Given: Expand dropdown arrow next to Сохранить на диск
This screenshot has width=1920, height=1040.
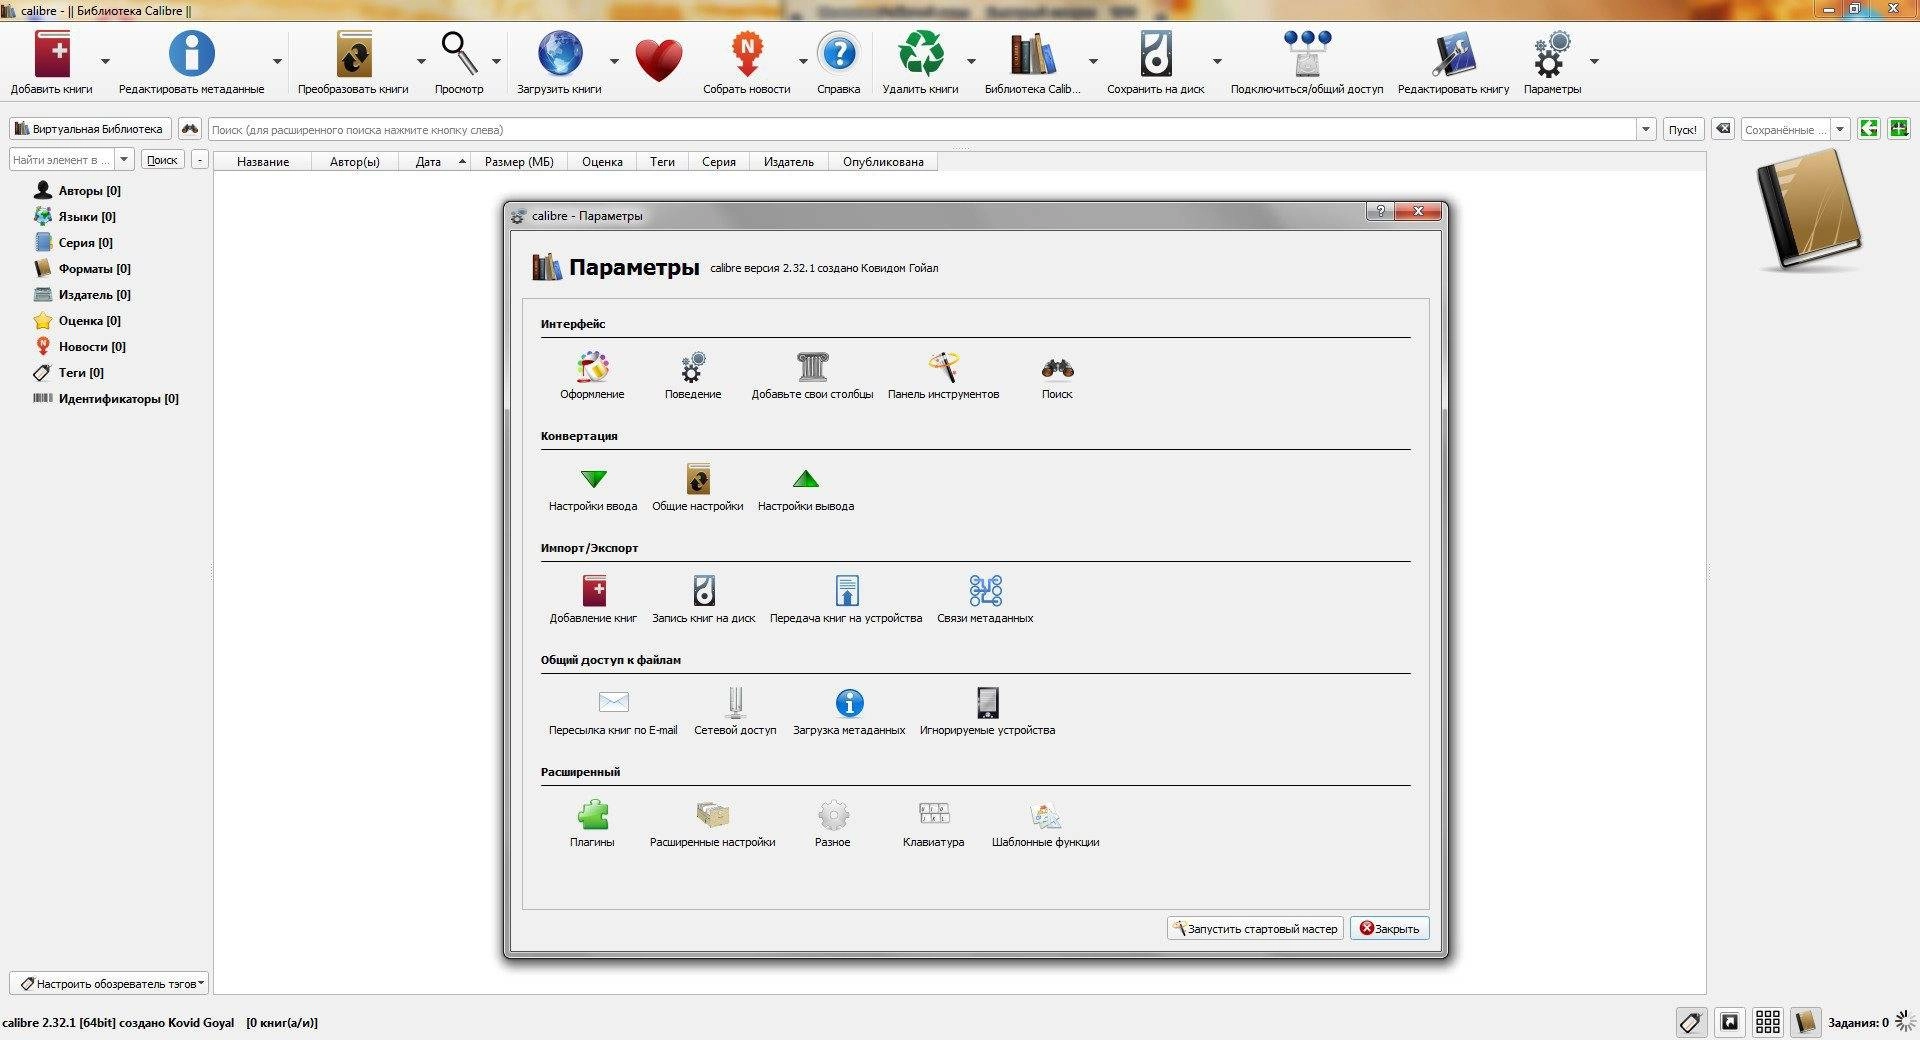Looking at the screenshot, I should [1217, 62].
